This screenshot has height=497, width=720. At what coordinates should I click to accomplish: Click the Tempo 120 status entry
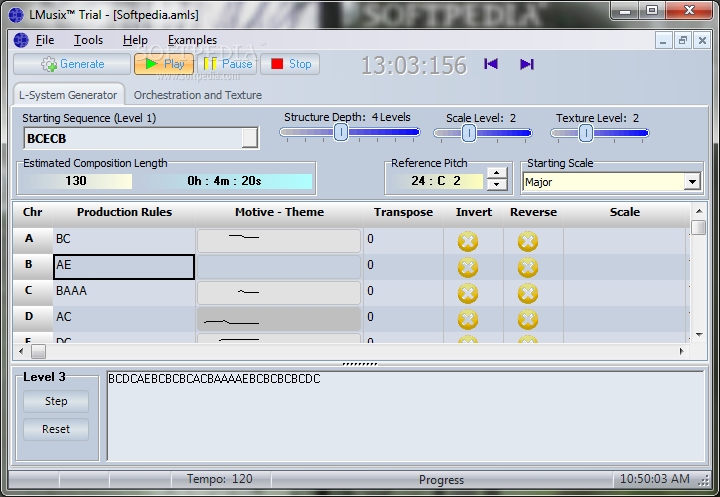(219, 479)
